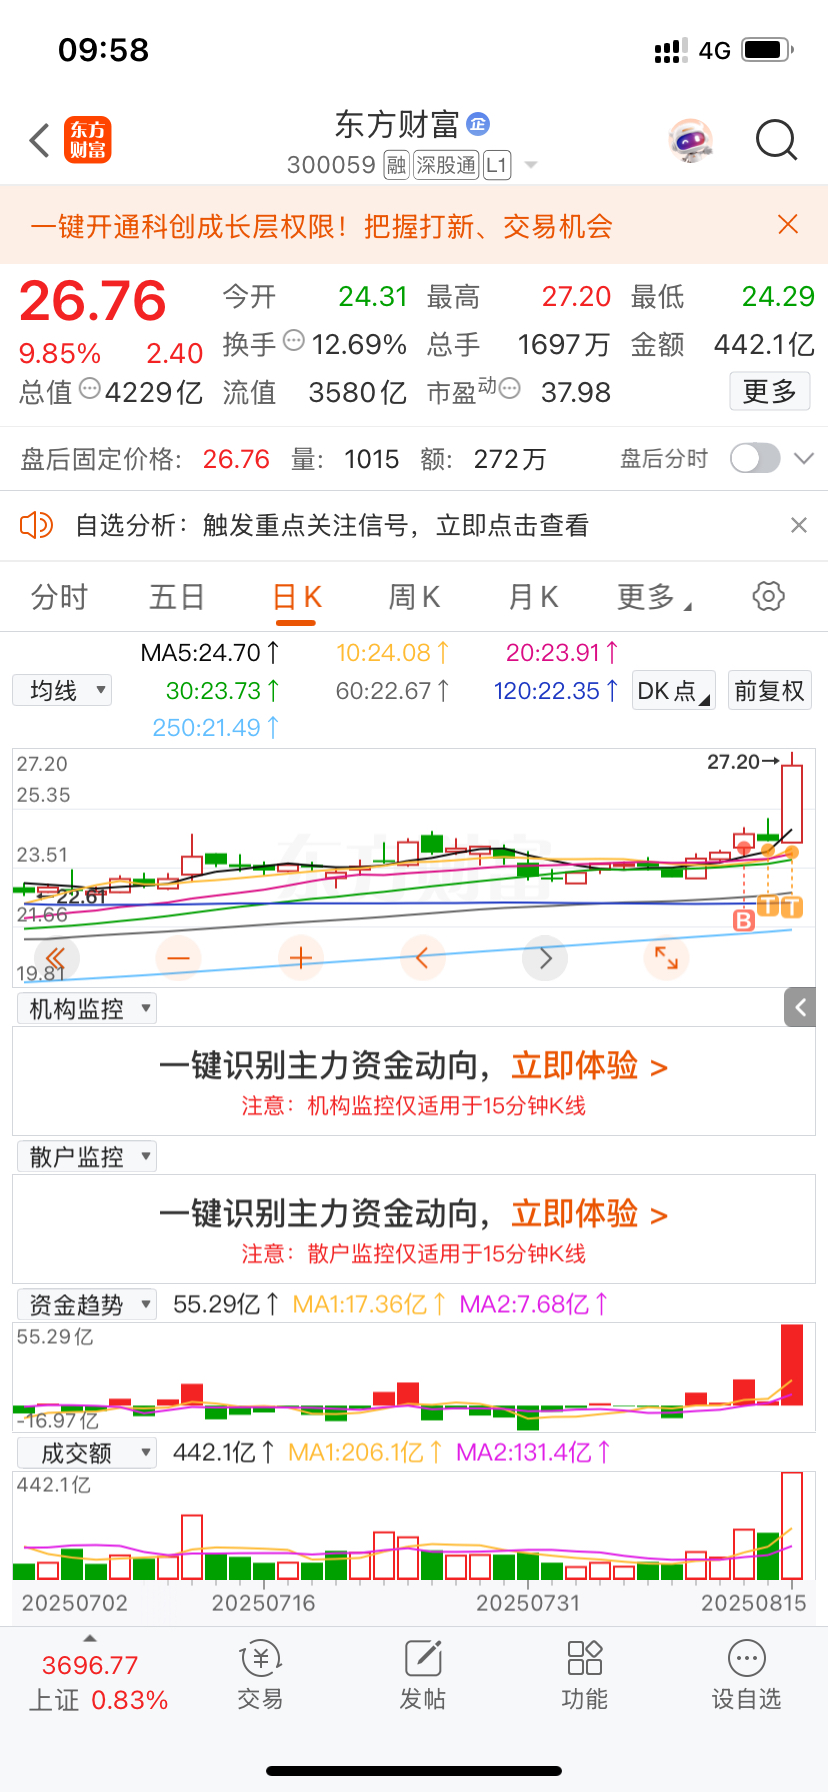Viewport: 828px width, 1792px height.
Task: Open chart settings gear icon
Action: [768, 597]
